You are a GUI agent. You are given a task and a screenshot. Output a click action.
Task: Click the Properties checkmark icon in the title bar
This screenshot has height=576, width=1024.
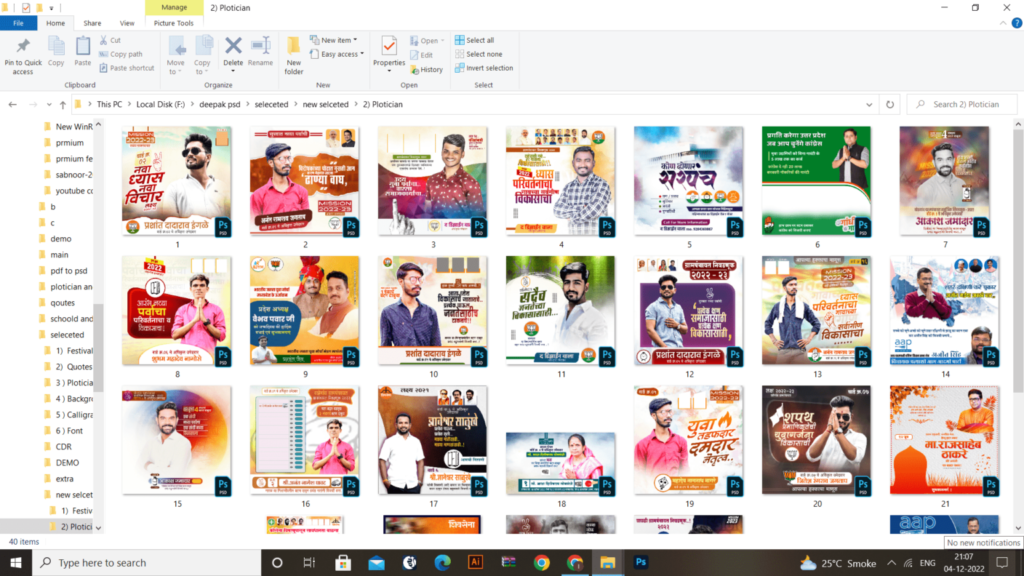[25, 8]
